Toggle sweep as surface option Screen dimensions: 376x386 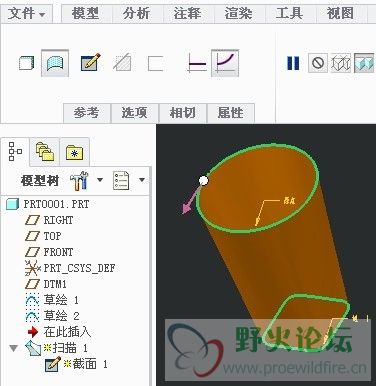pyautogui.click(x=55, y=63)
